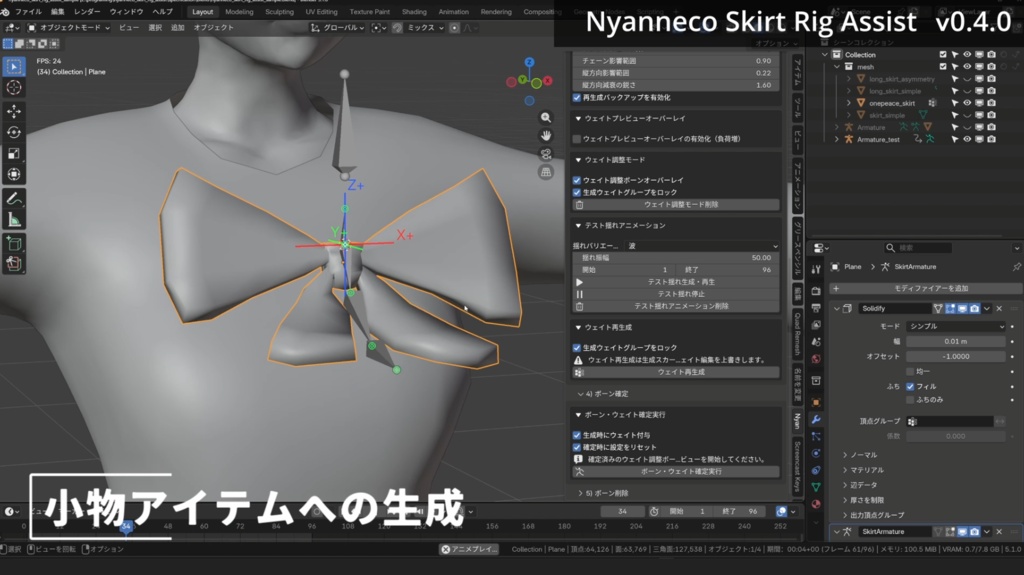Switch to the Modeling workspace tab
This screenshot has height=575, width=1024.
coord(239,12)
